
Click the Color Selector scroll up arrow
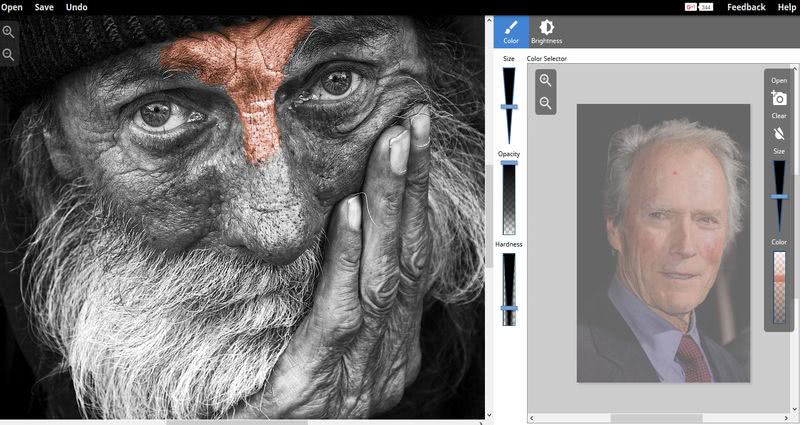pos(795,68)
